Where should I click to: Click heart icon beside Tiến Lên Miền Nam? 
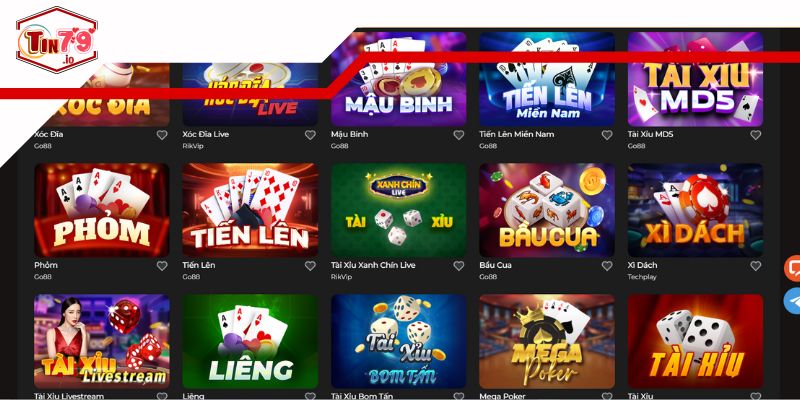click(607, 135)
